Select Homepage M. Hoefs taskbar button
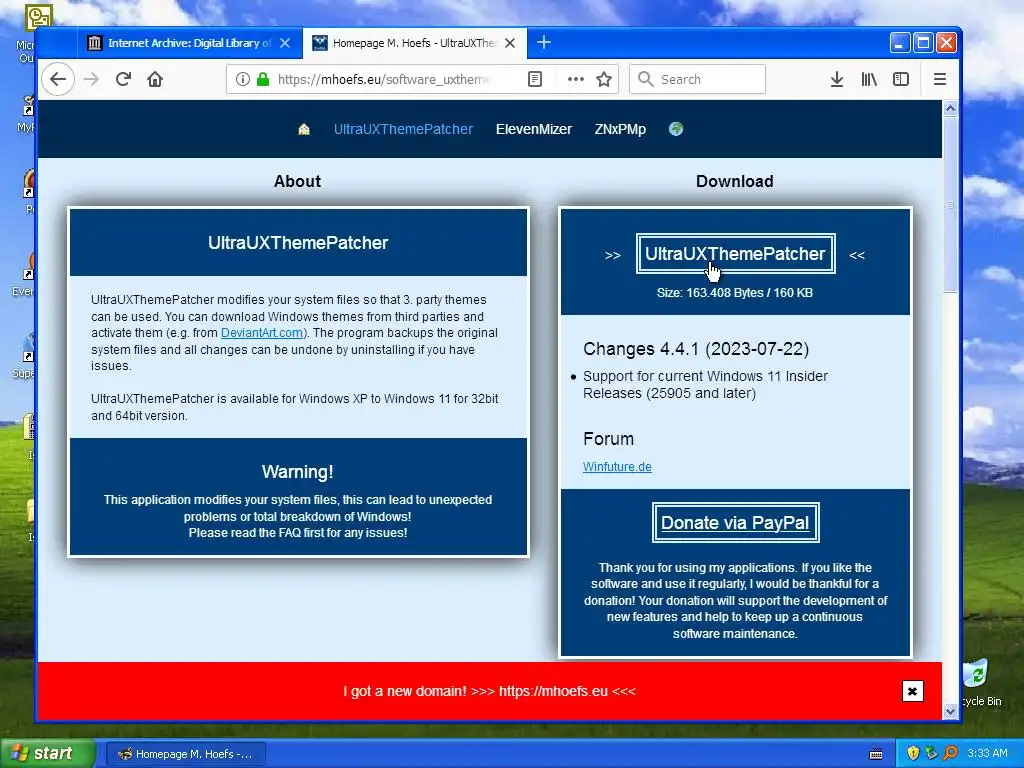Viewport: 1024px width, 768px height. point(185,754)
